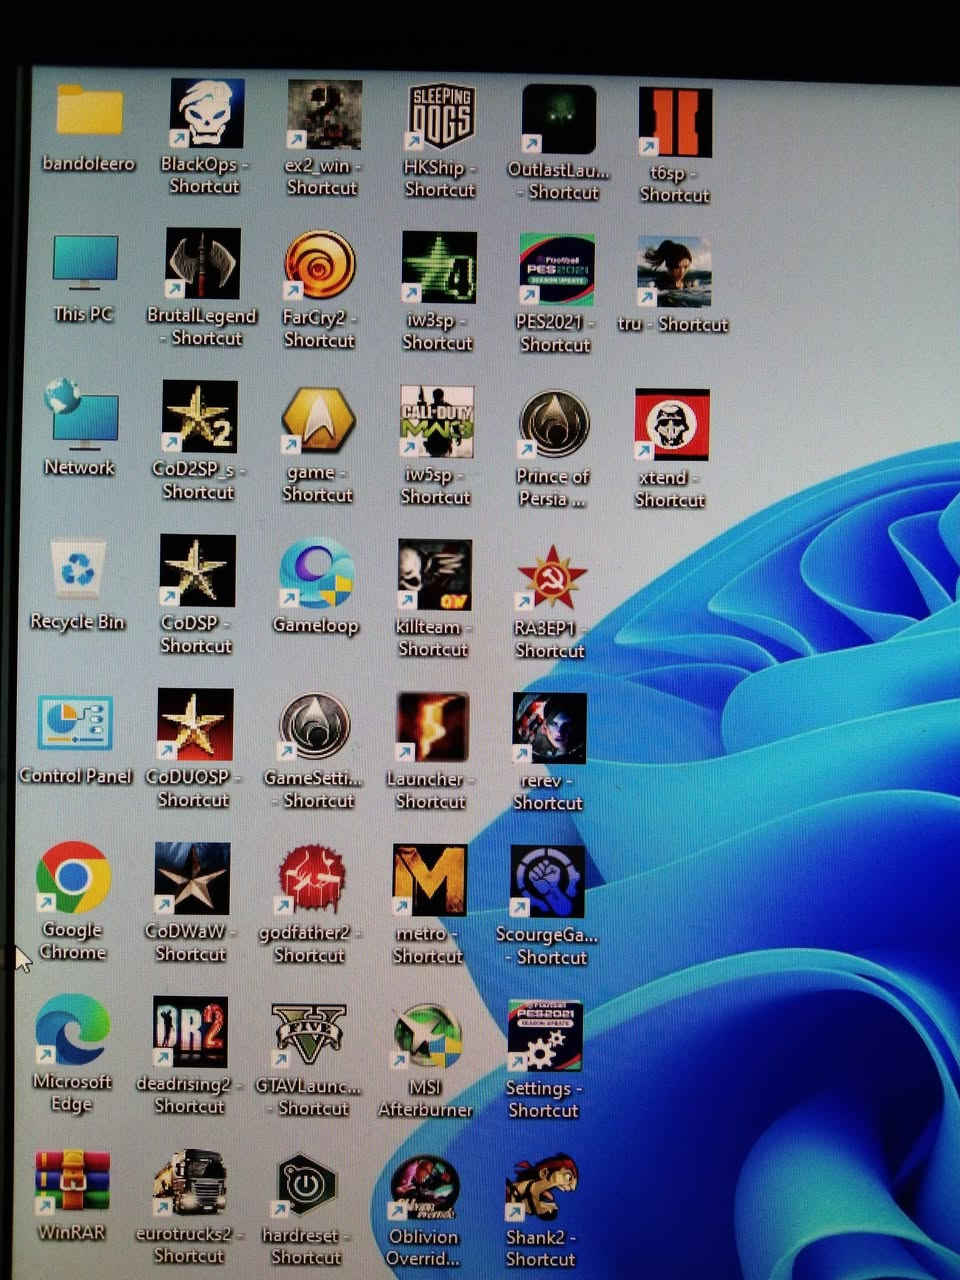Click the Recycle Bin icon
Viewport: 960px width, 1280px height.
(78, 572)
